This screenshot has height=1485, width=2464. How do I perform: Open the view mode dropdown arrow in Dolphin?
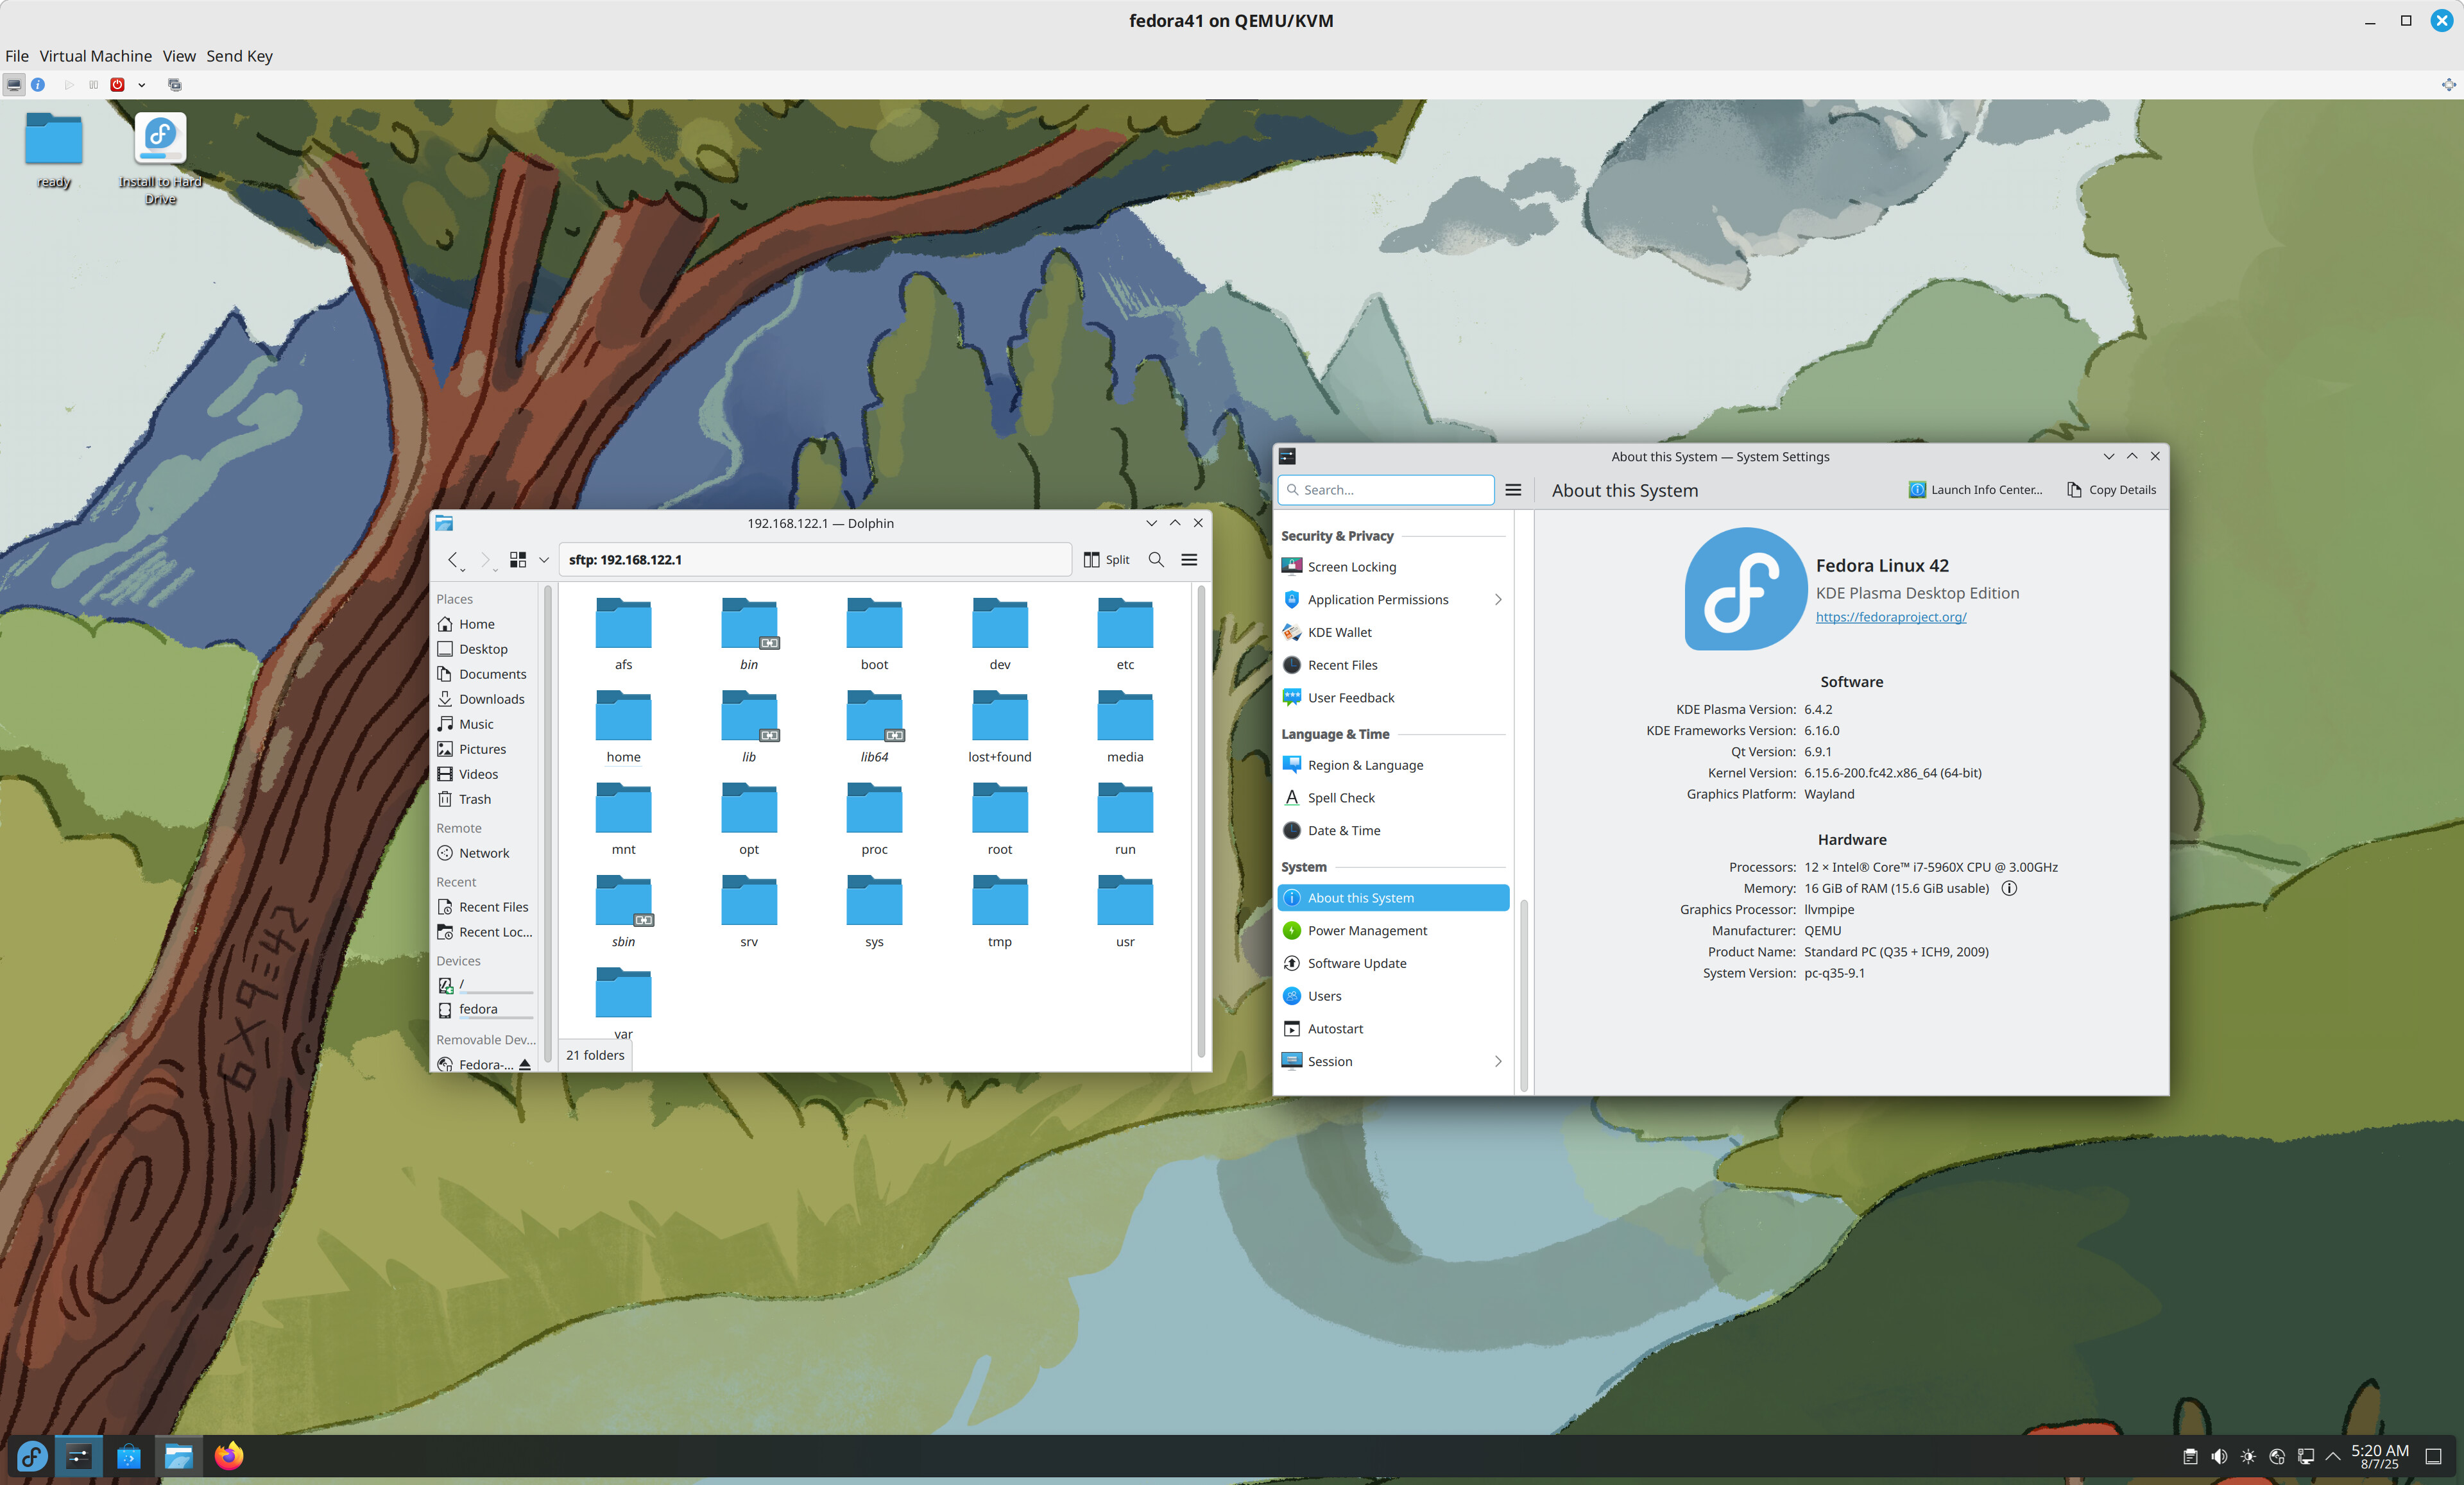pyautogui.click(x=544, y=560)
